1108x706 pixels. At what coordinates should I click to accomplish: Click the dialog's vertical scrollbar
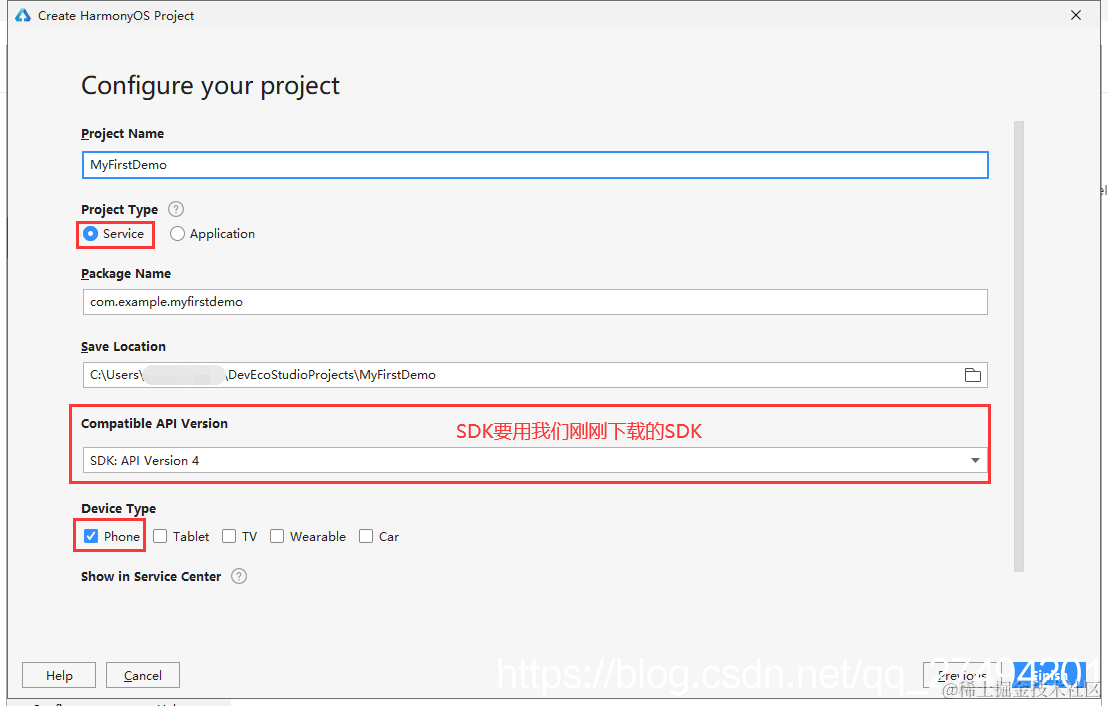(x=1018, y=346)
